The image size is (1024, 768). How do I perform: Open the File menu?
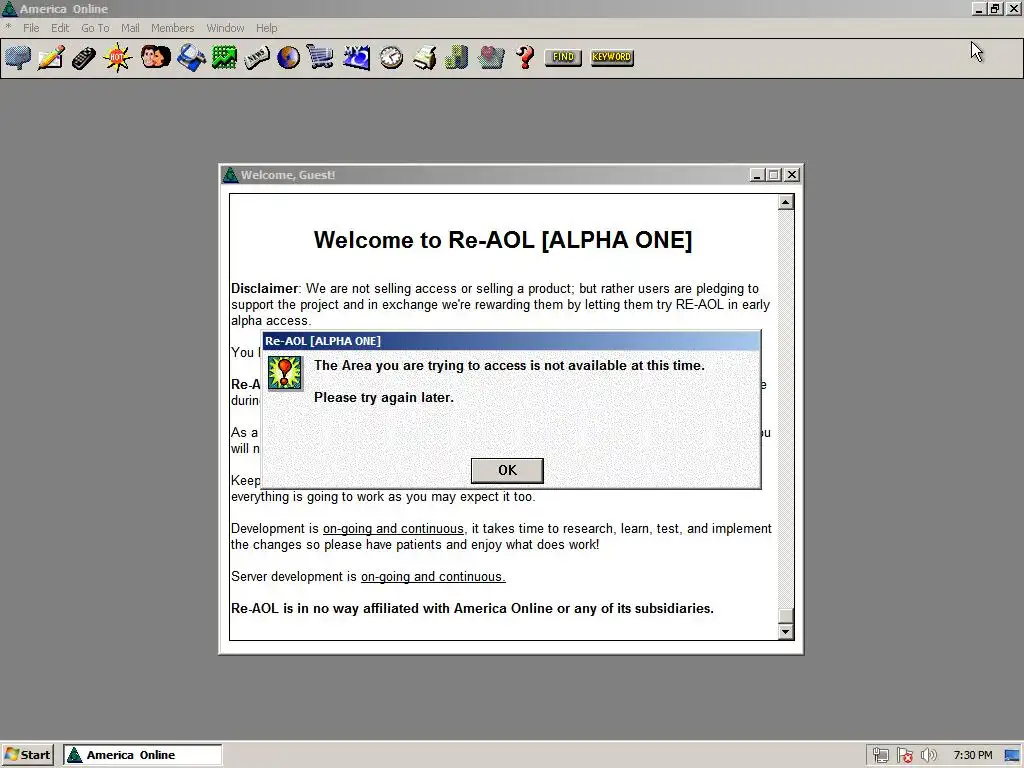tap(31, 28)
